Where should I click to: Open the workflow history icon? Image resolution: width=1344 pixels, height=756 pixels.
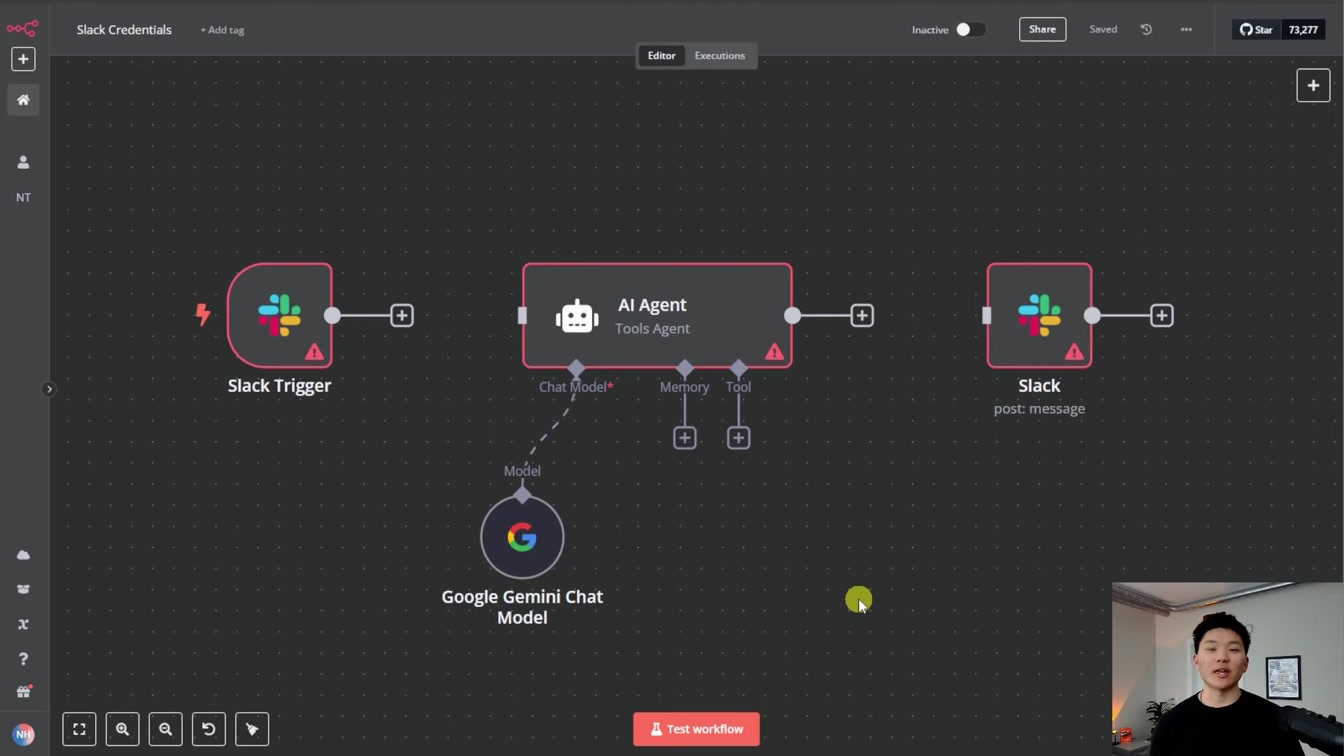[1146, 29]
